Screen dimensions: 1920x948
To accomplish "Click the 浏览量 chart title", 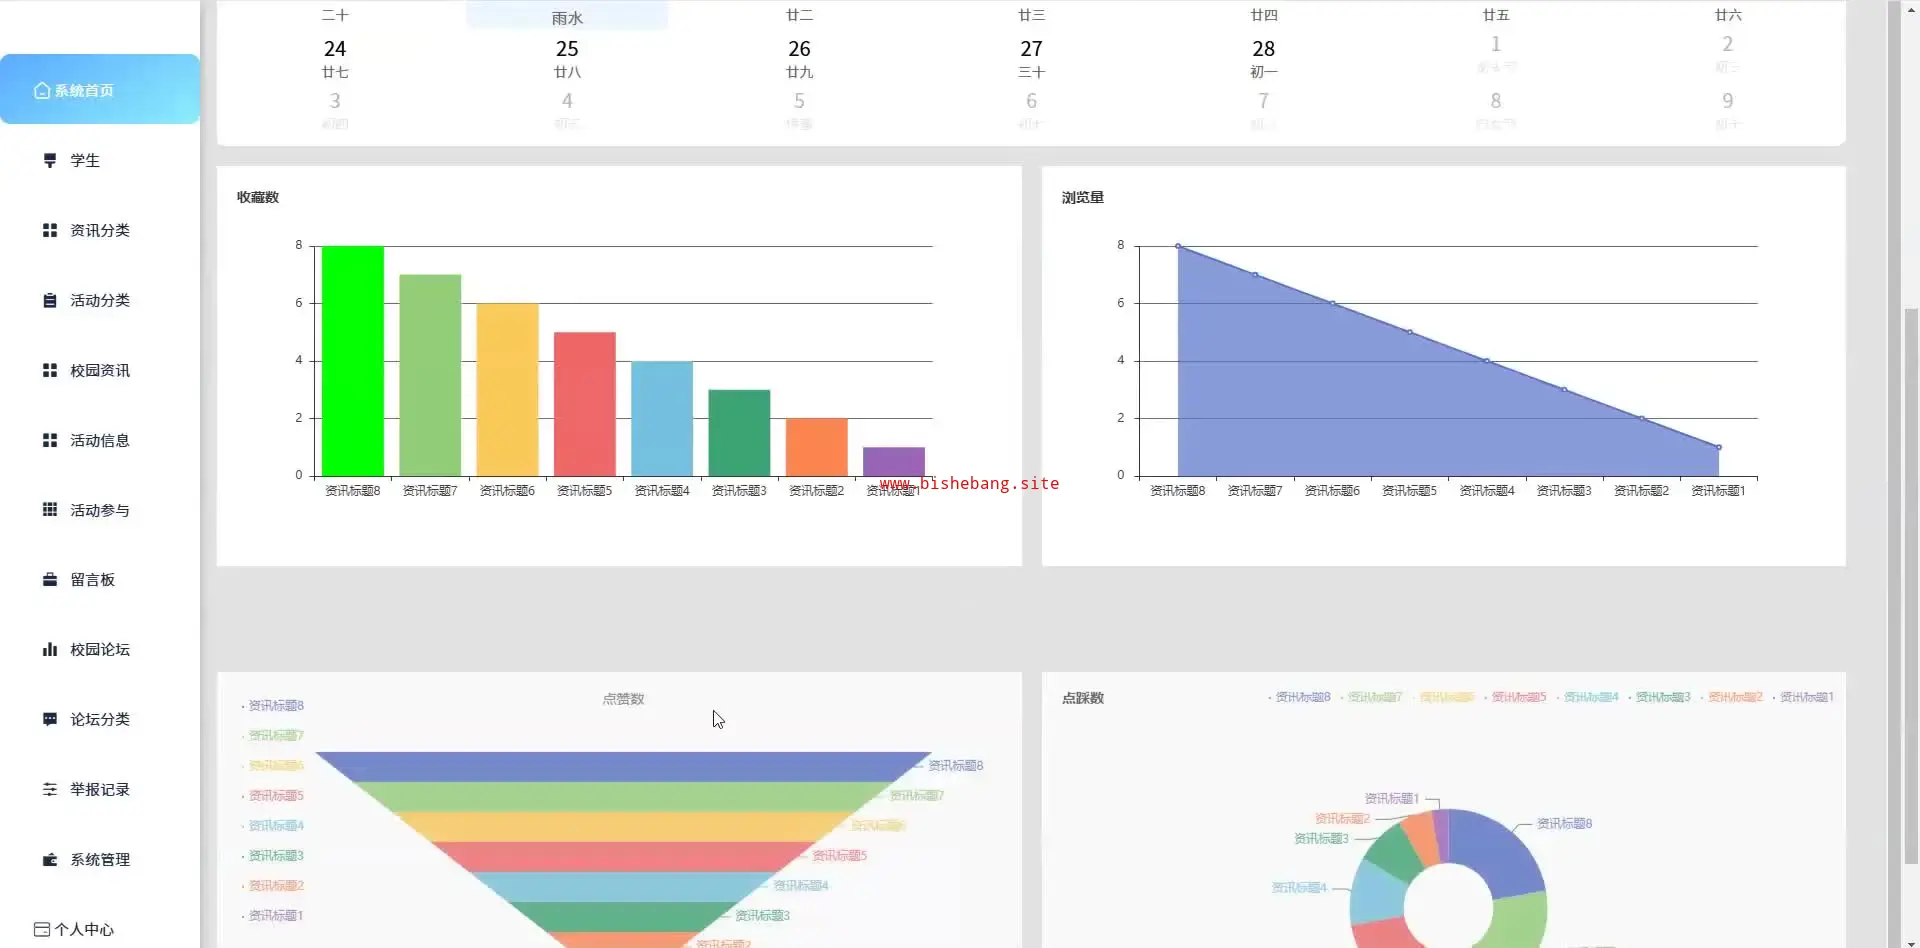I will tap(1083, 197).
